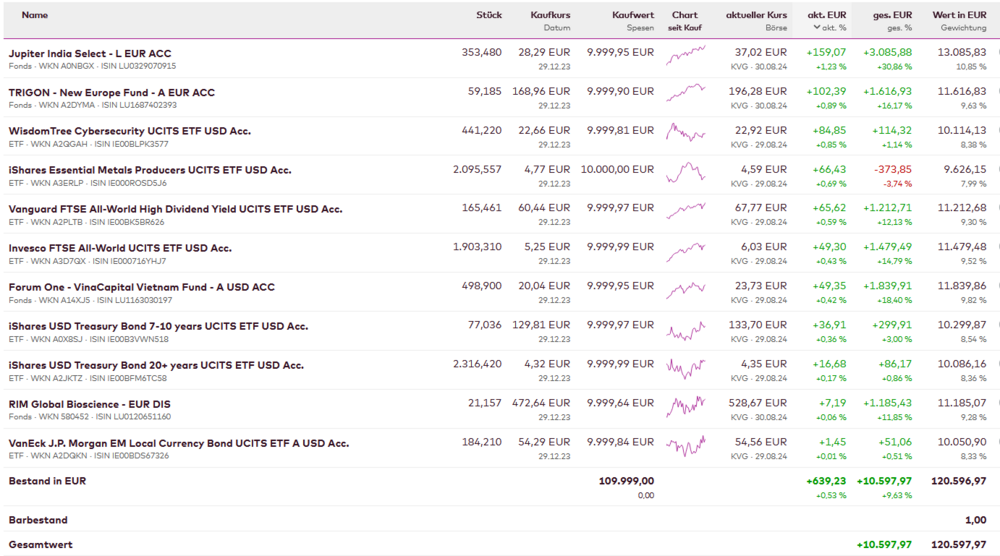Viewport: 1000px width, 556px height.
Task: Click the sort arrow beside akt. %
Action: 817,28
